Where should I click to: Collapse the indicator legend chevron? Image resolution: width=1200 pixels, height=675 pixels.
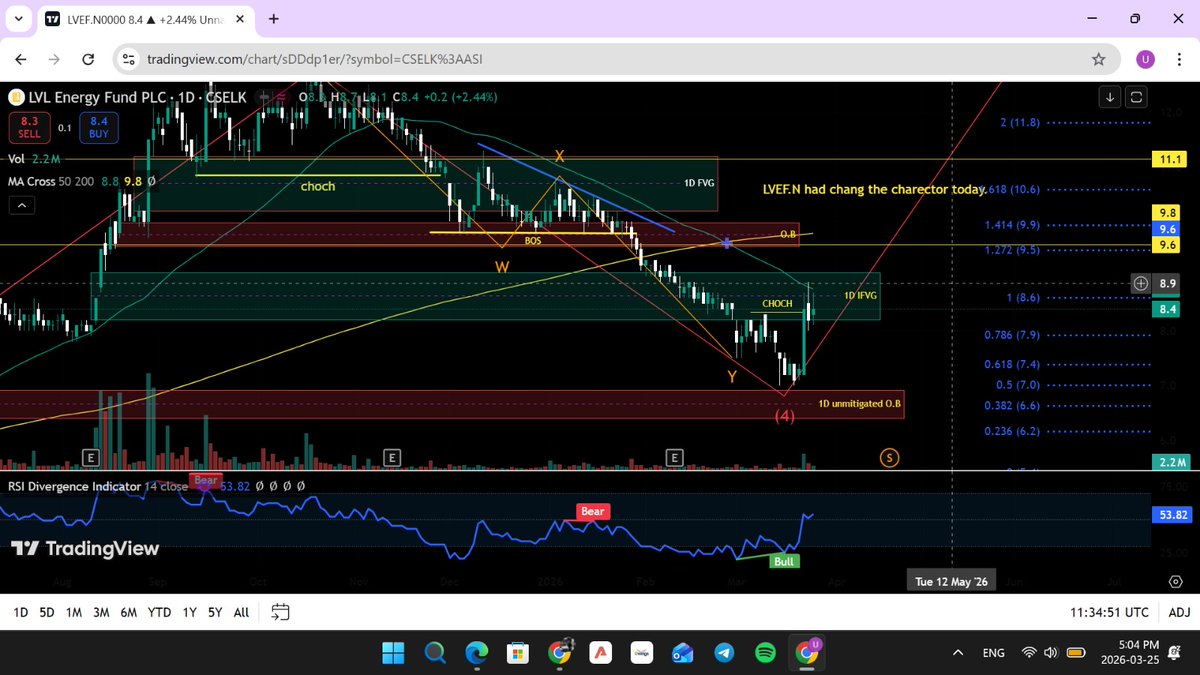pos(21,205)
